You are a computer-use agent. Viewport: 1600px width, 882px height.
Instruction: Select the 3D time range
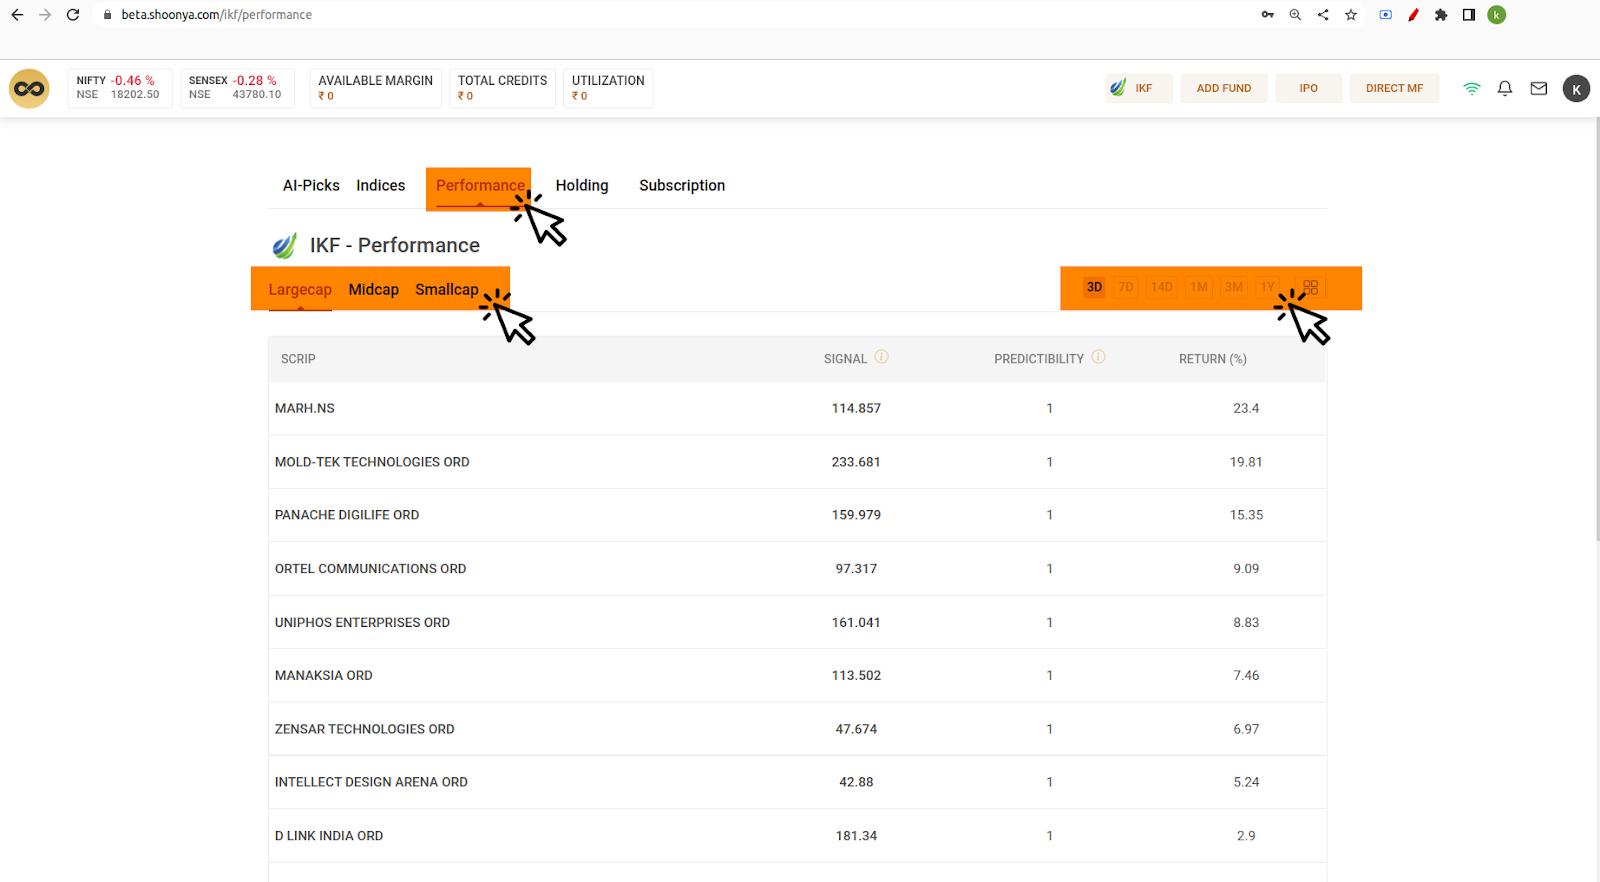pos(1095,287)
